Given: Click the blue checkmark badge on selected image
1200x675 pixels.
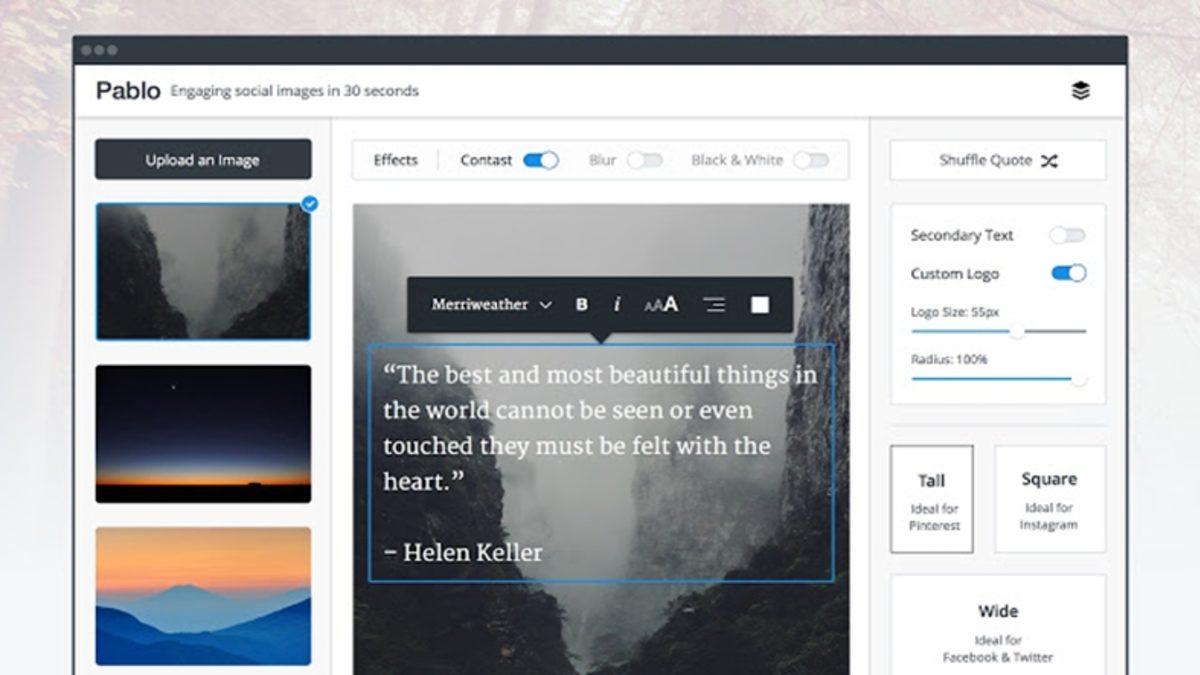Looking at the screenshot, I should 310,204.
